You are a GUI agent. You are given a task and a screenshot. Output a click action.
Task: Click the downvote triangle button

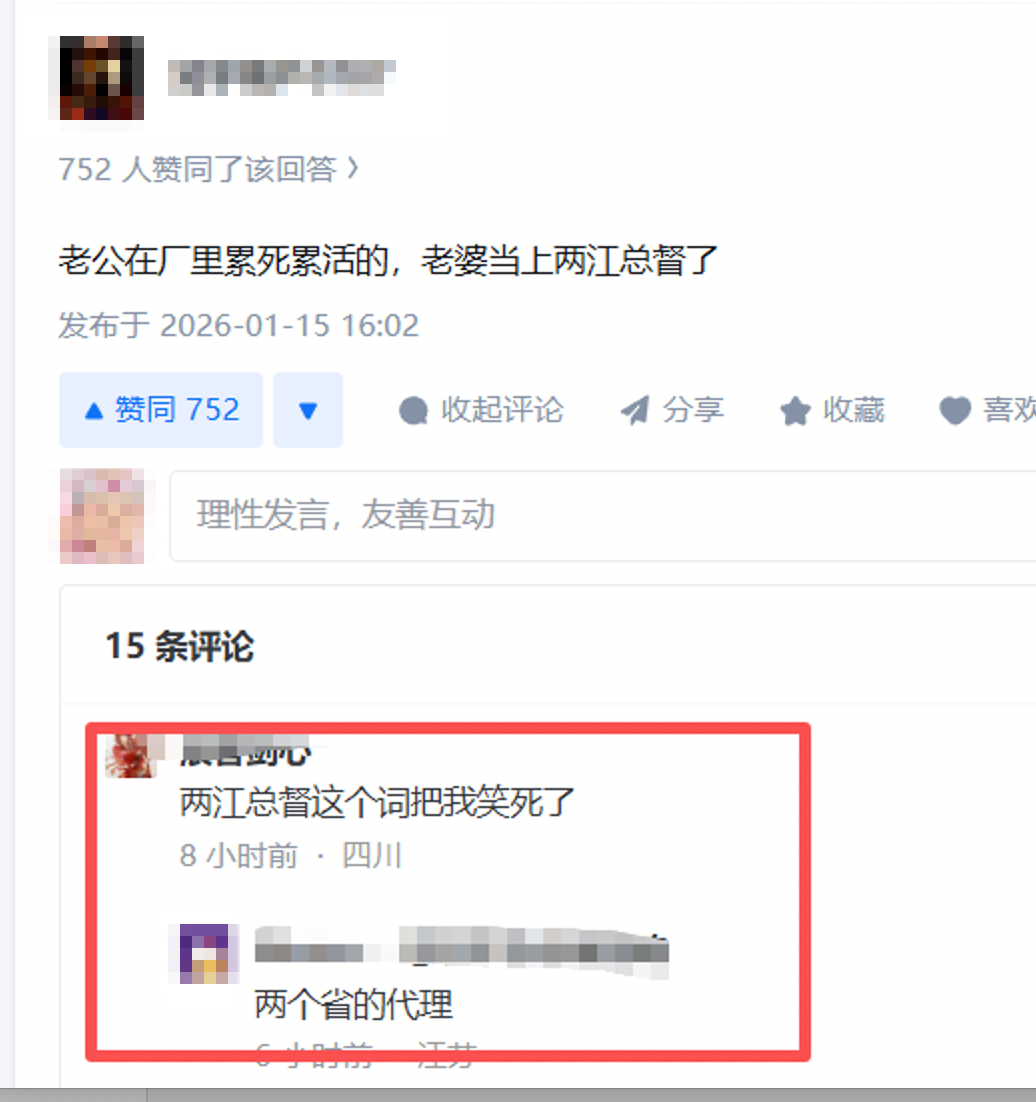tap(308, 410)
